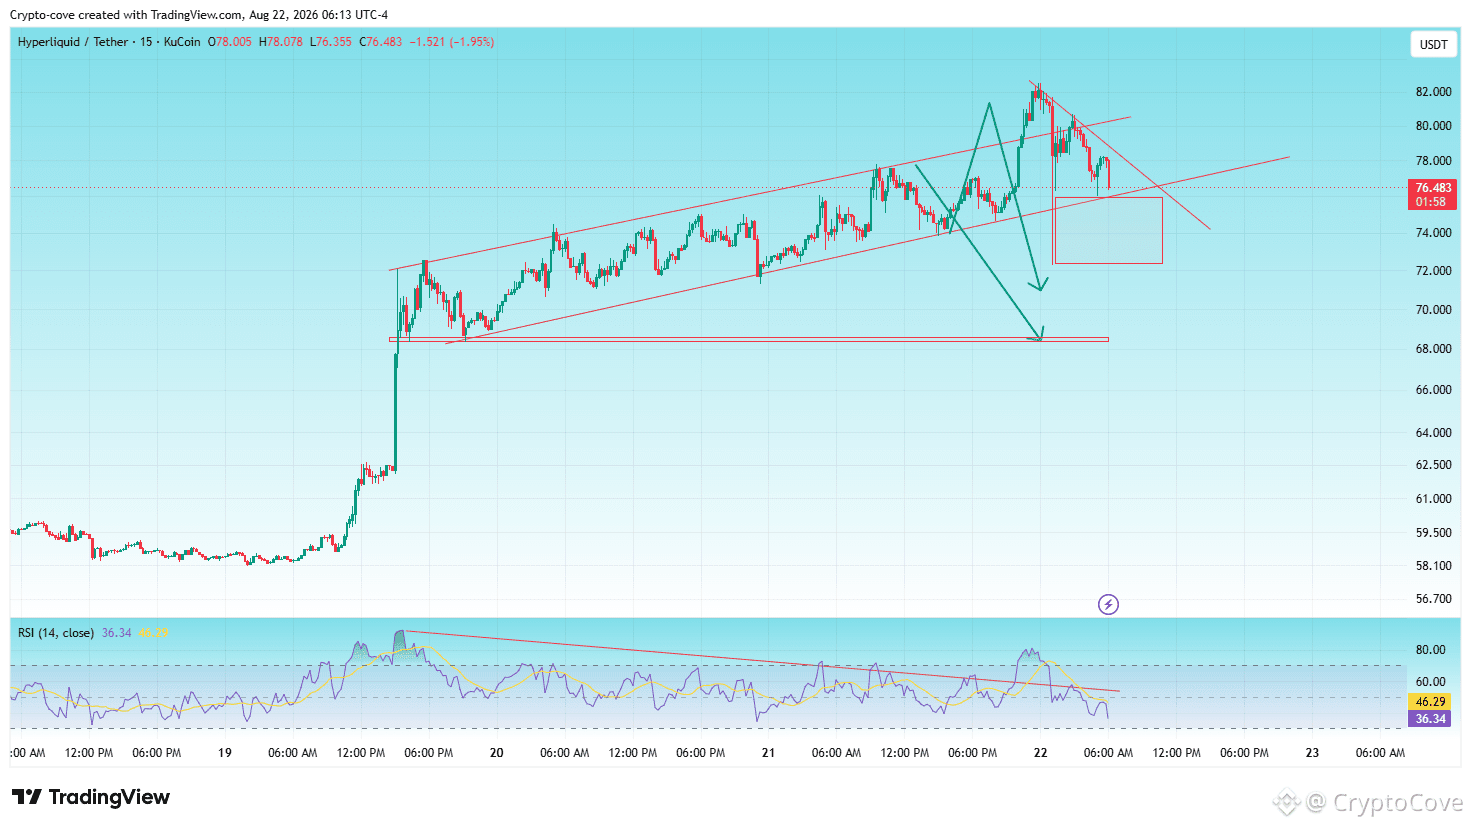The image size is (1471, 827).
Task: Click the 74.000 price axis label
Action: pyautogui.click(x=1433, y=233)
